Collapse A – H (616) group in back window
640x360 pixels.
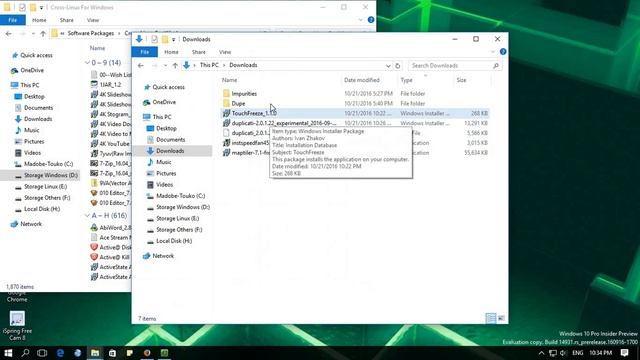pyautogui.click(x=87, y=216)
